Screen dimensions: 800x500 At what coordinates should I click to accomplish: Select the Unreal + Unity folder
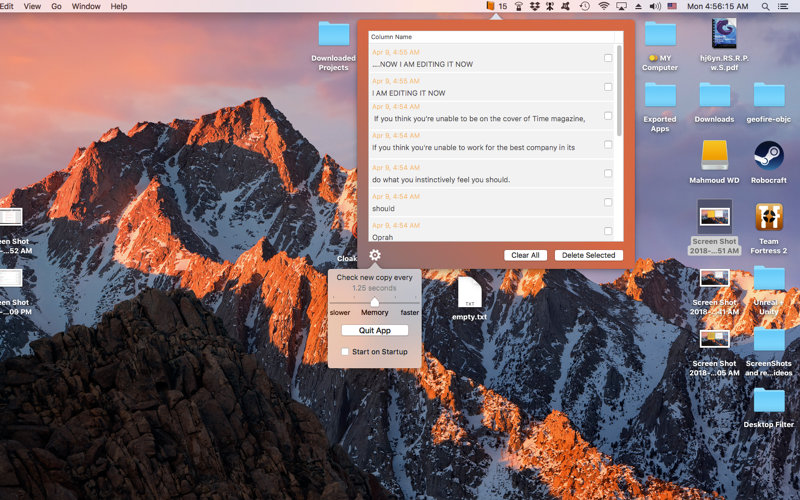click(769, 278)
